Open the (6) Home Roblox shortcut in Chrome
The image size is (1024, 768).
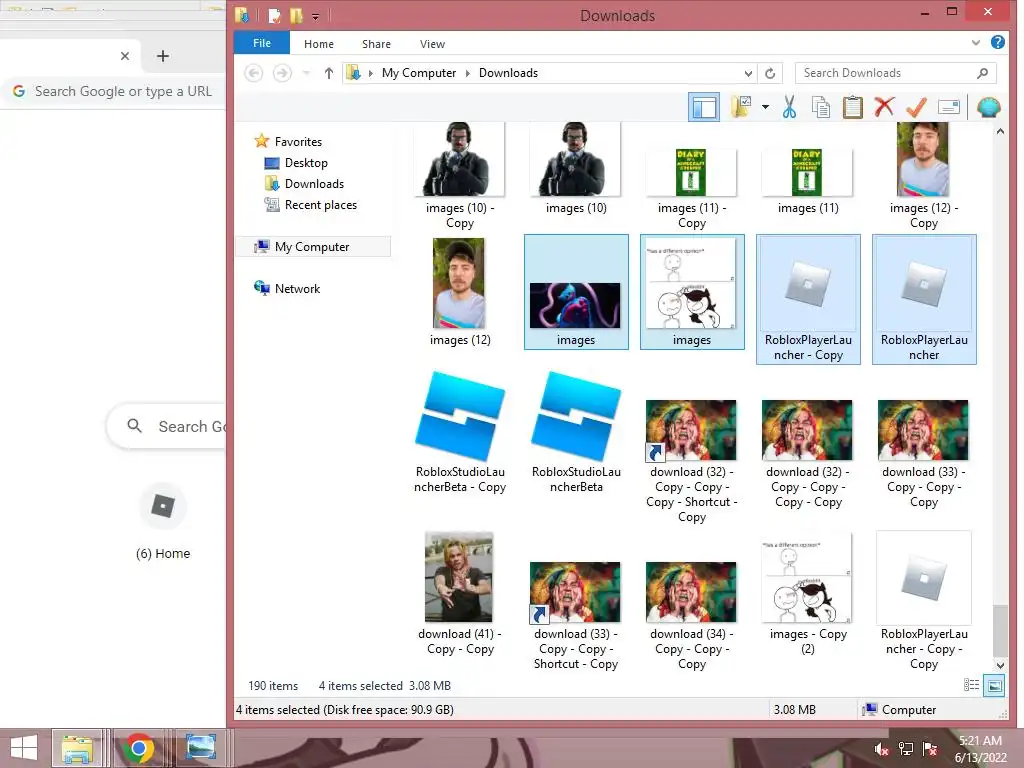click(163, 522)
